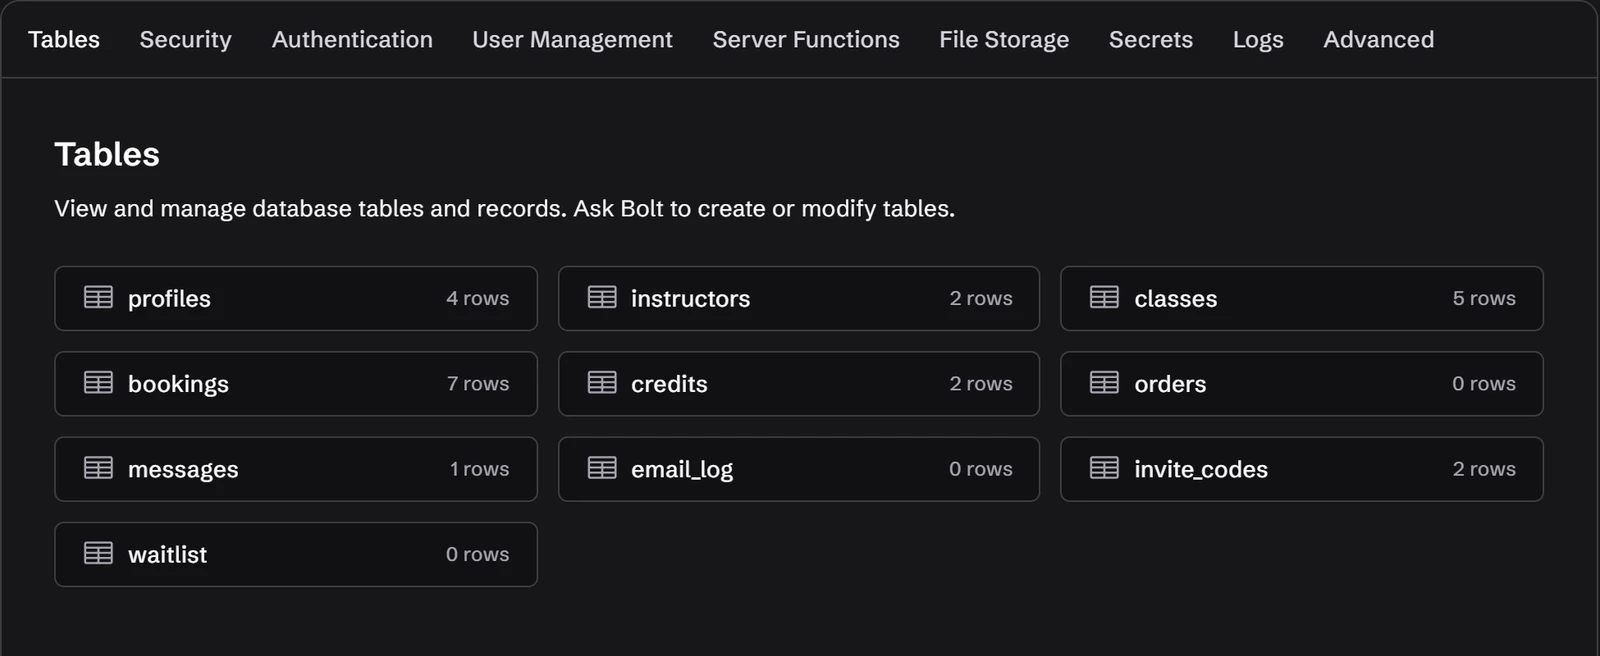Click the table icon beside classes
The width and height of the screenshot is (1600, 656).
tap(1104, 298)
